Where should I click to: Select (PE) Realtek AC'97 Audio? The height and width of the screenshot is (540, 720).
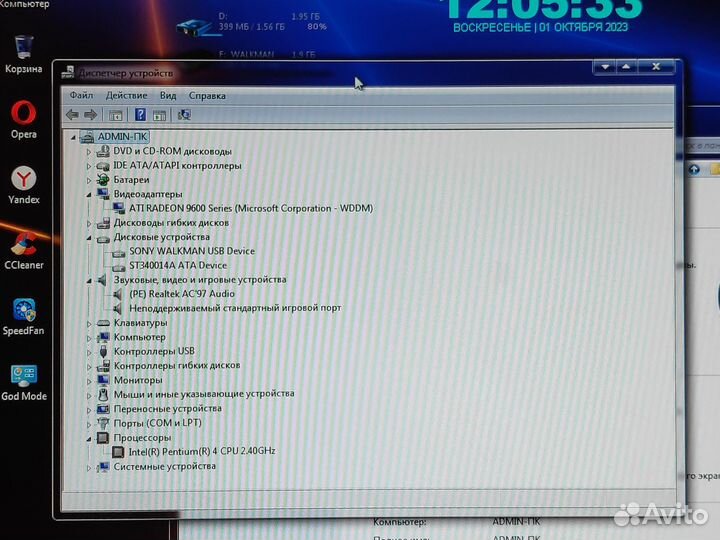[x=182, y=293]
